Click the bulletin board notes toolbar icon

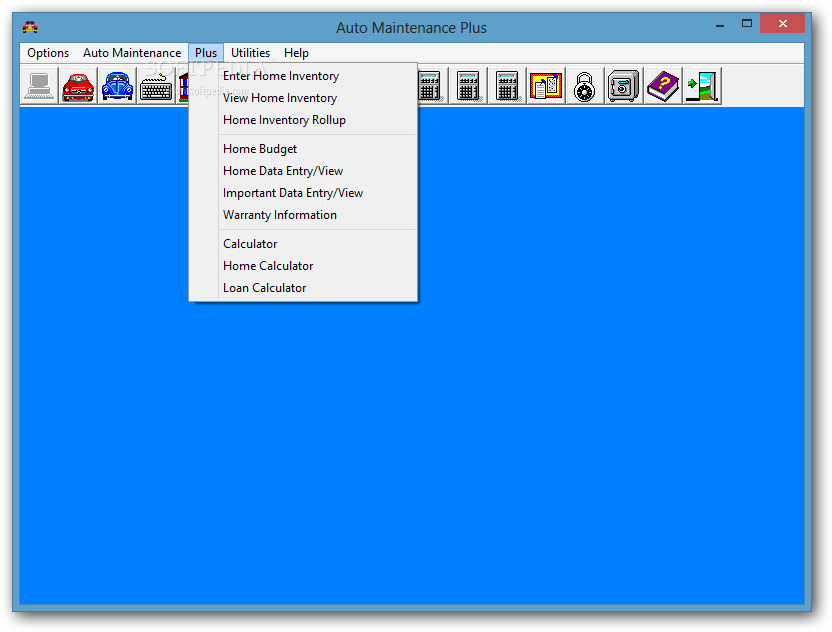(545, 85)
